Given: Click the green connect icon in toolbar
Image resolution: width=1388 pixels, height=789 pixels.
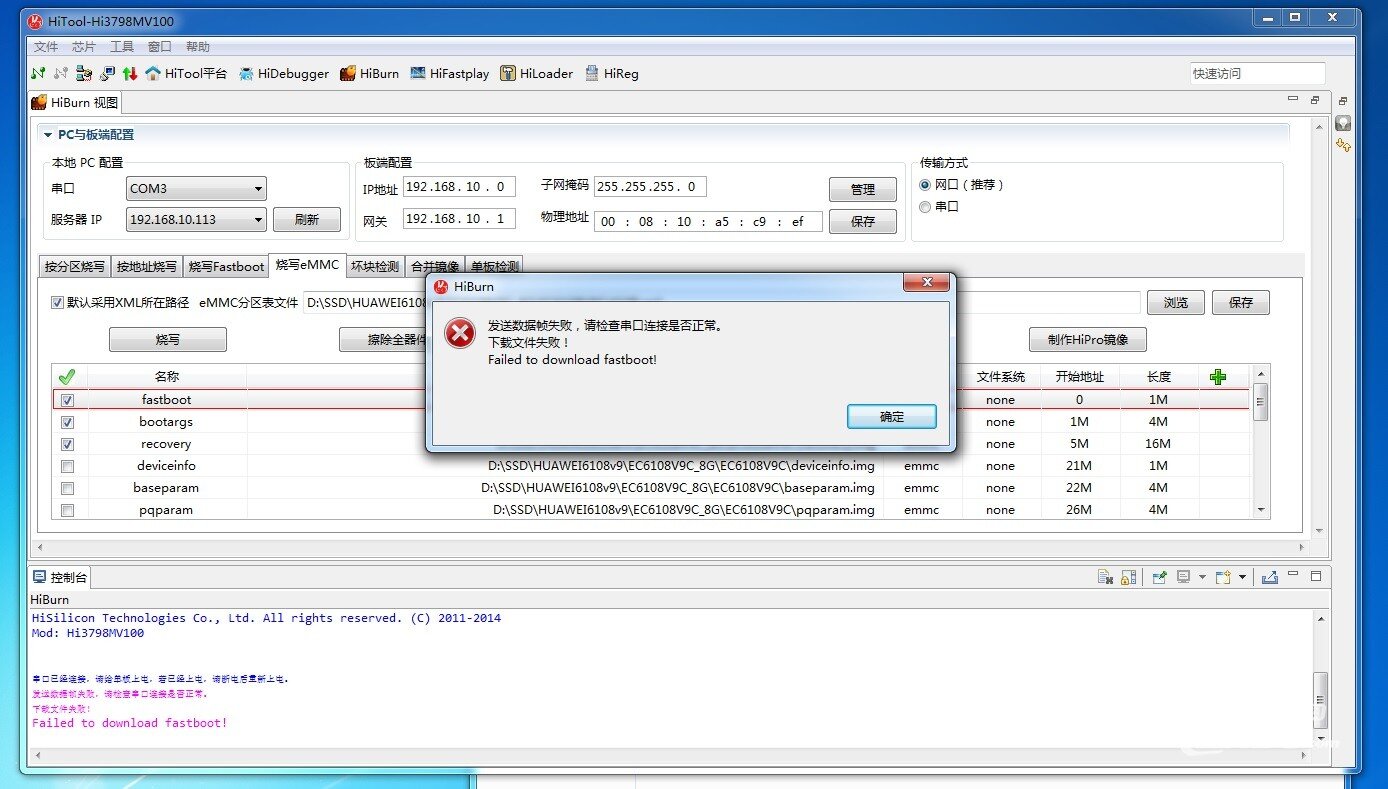Looking at the screenshot, I should pos(38,73).
